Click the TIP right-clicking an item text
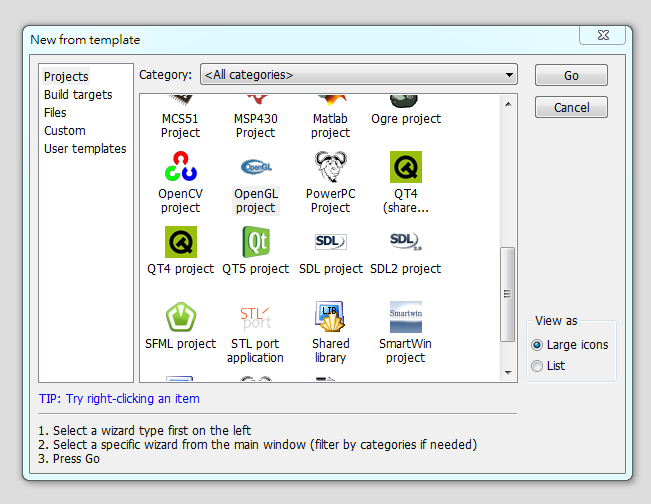The width and height of the screenshot is (651, 504). [119, 399]
